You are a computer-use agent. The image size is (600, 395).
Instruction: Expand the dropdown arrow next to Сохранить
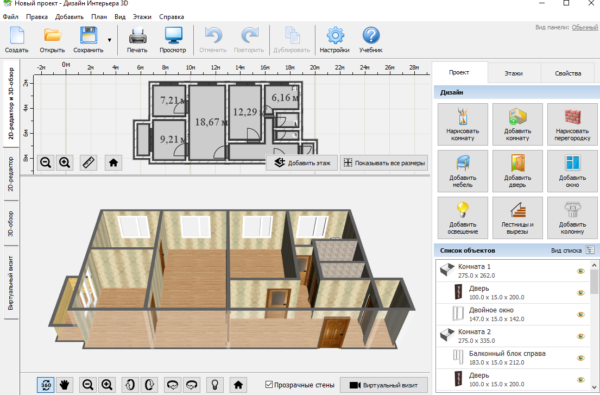click(x=109, y=40)
